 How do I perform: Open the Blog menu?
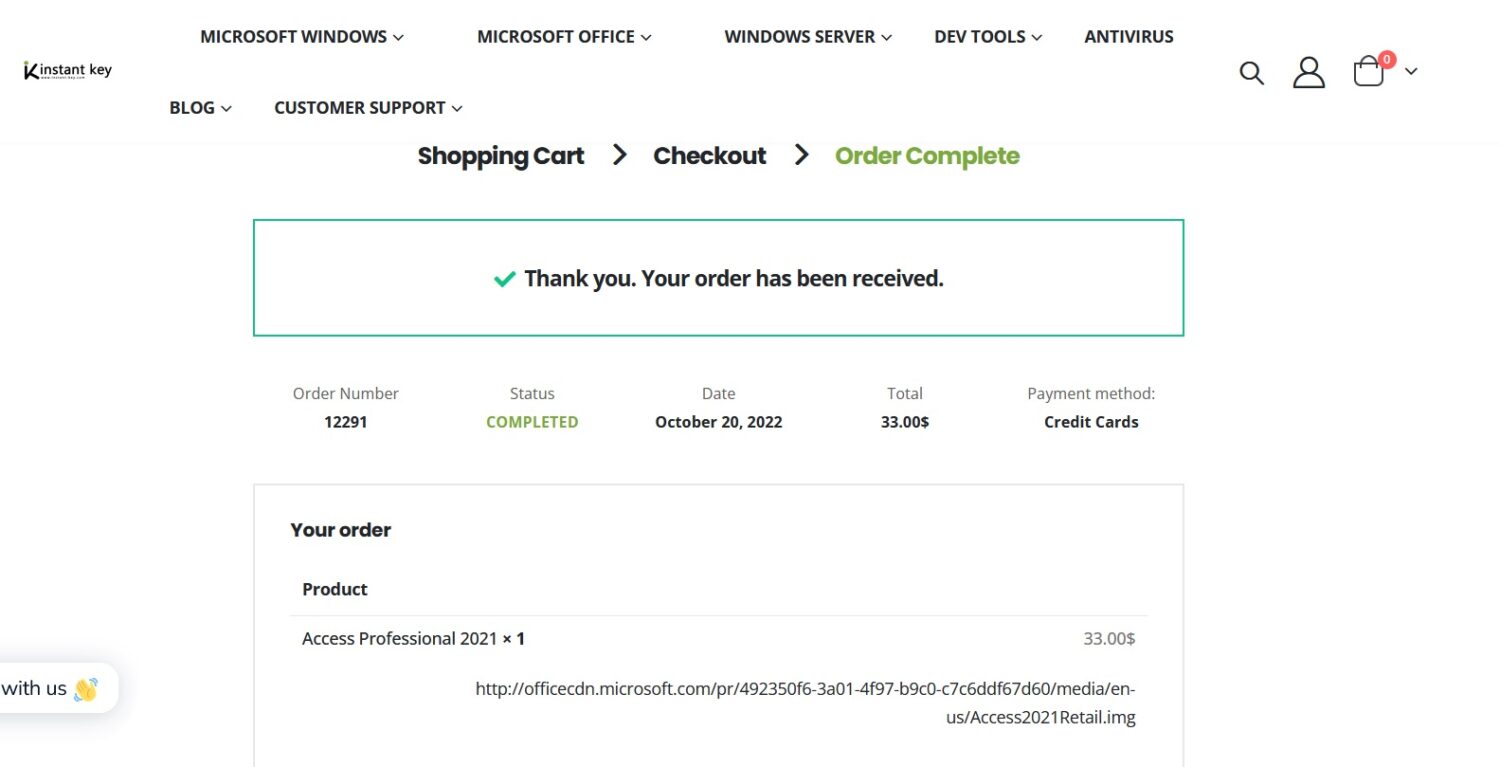coord(200,108)
